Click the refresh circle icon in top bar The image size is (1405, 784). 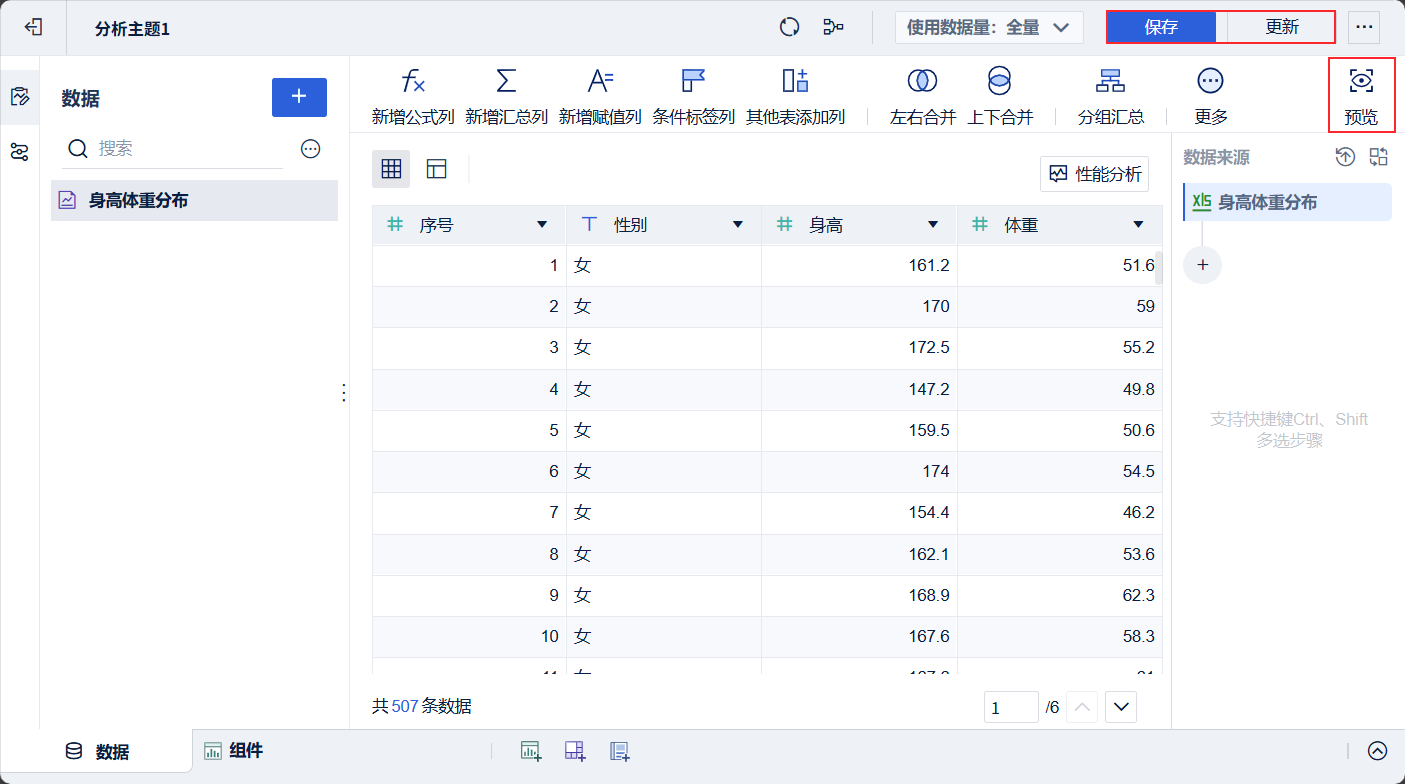click(790, 27)
